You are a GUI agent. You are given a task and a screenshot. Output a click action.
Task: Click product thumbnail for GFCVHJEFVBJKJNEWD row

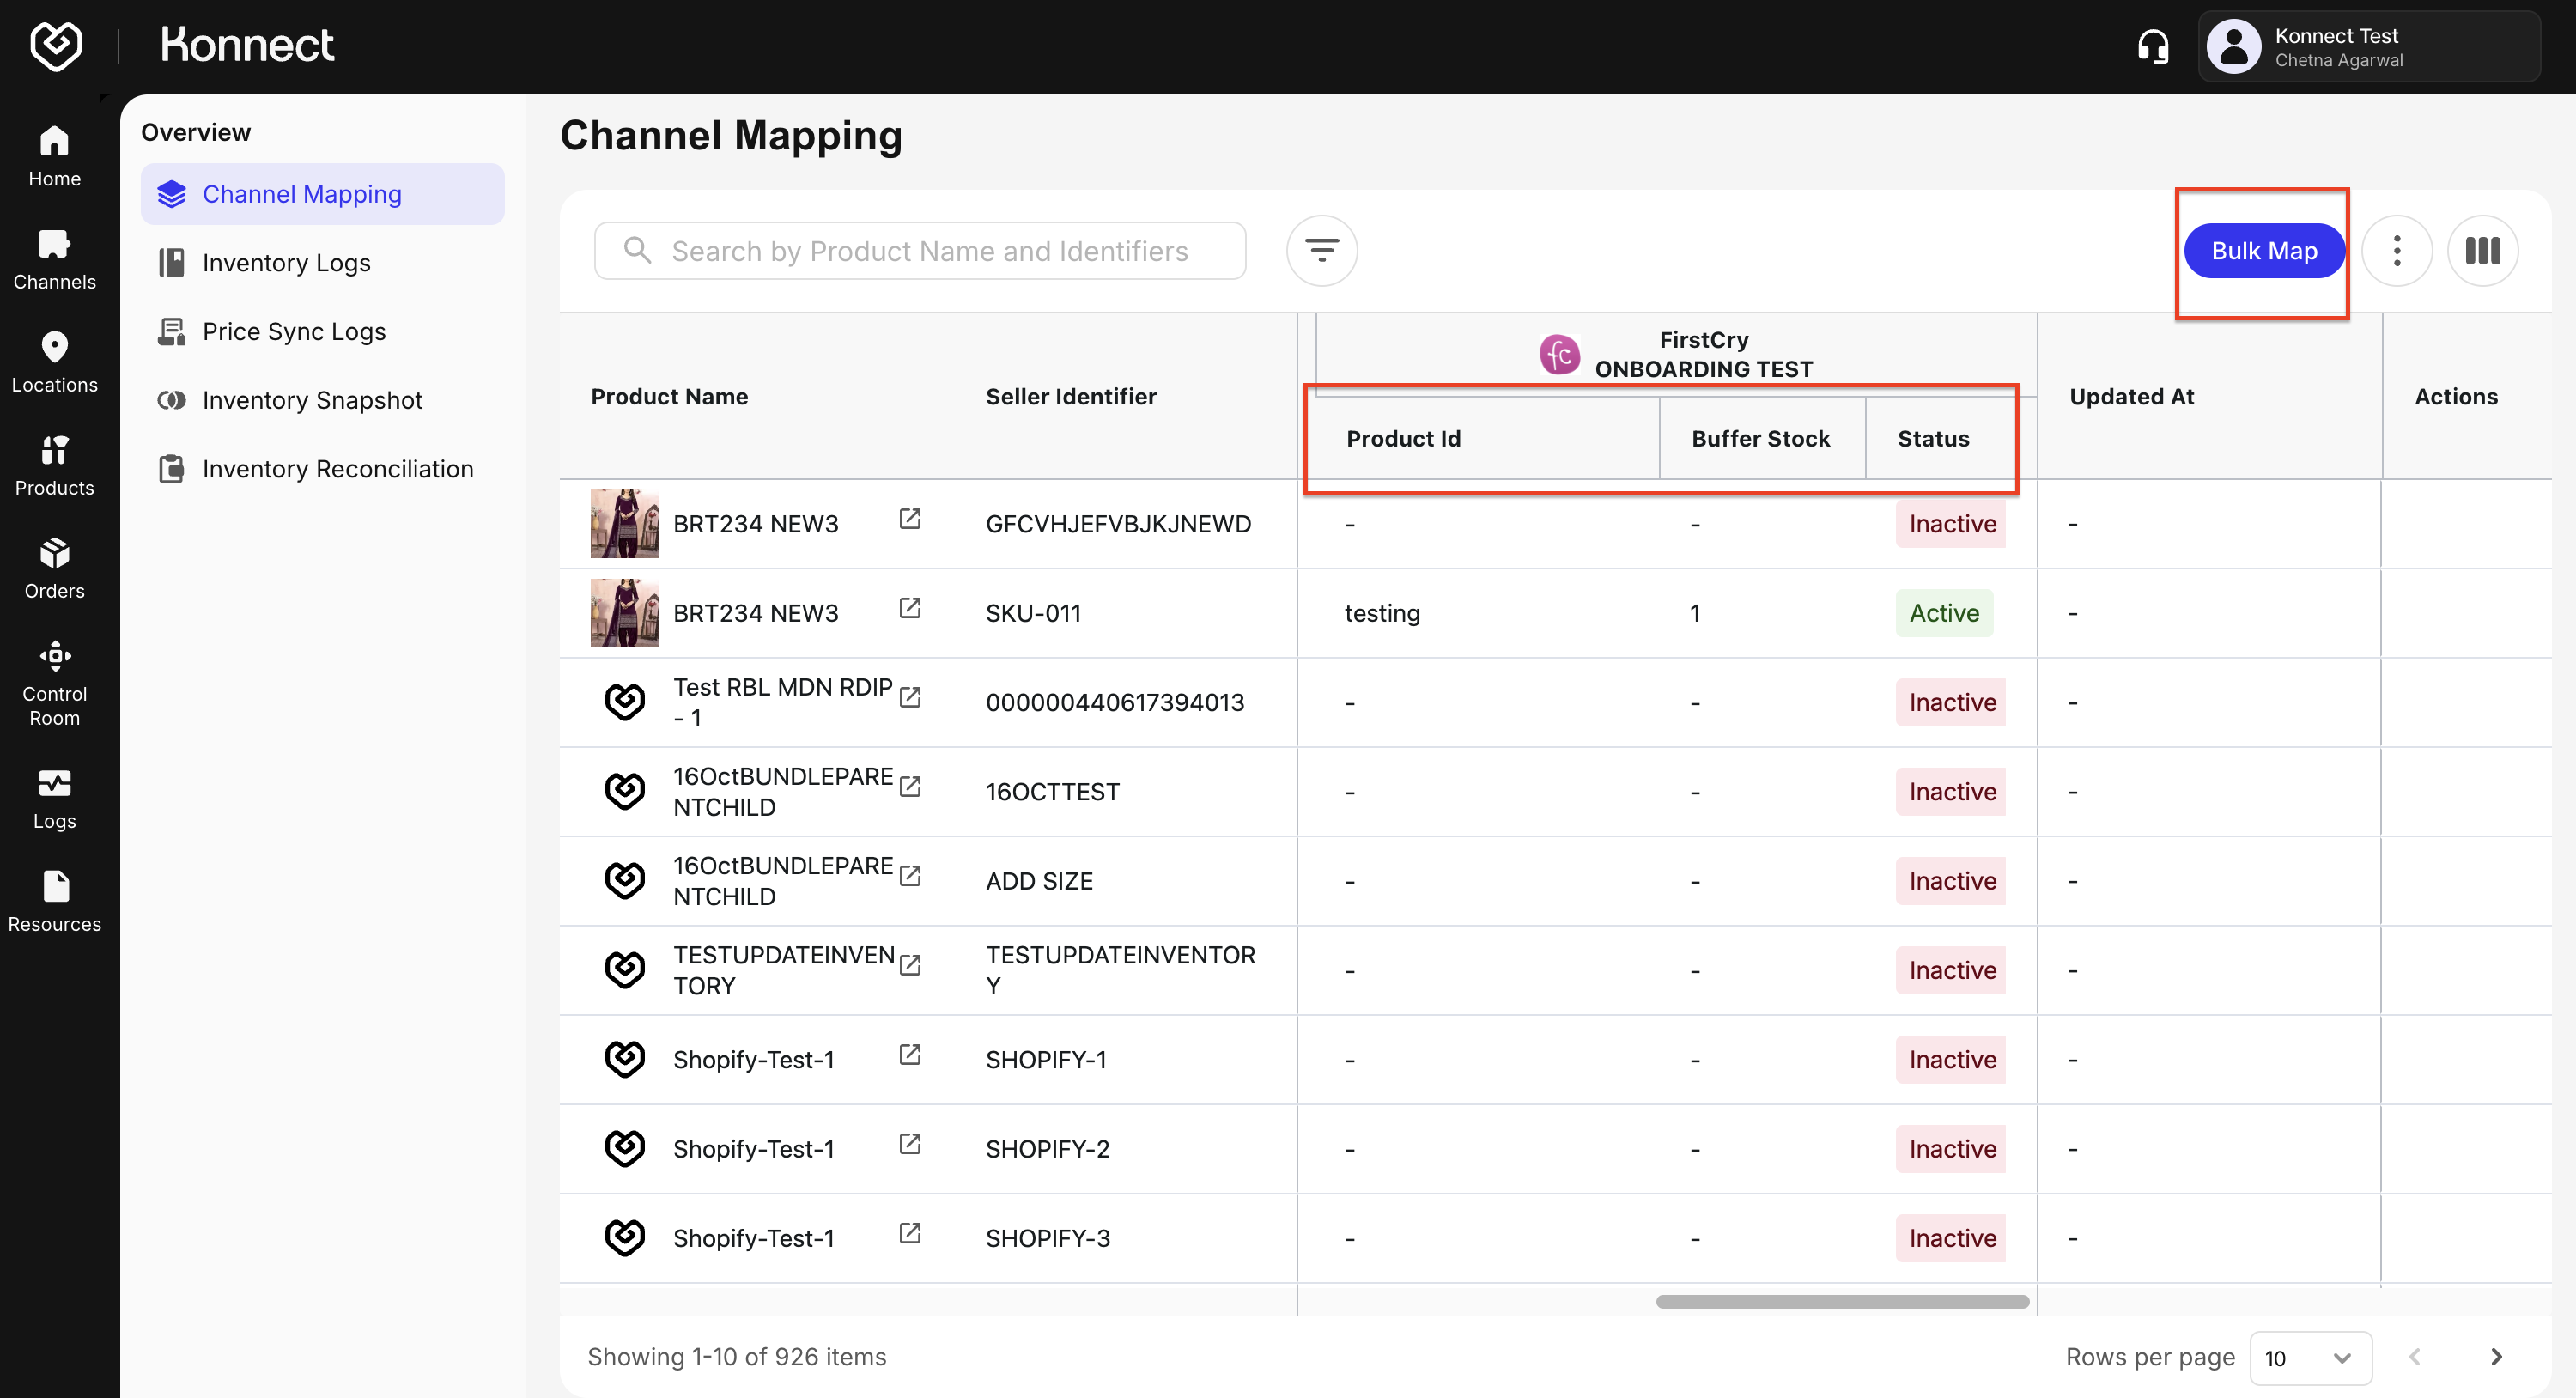pyautogui.click(x=624, y=523)
